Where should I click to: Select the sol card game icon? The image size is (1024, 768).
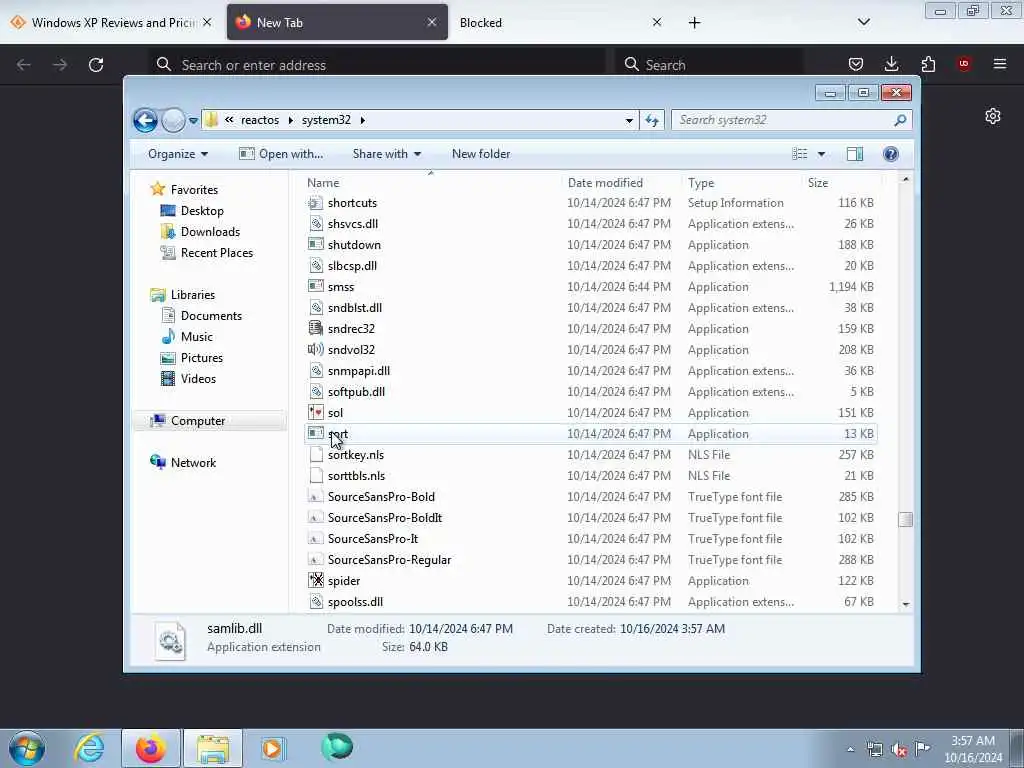[315, 413]
